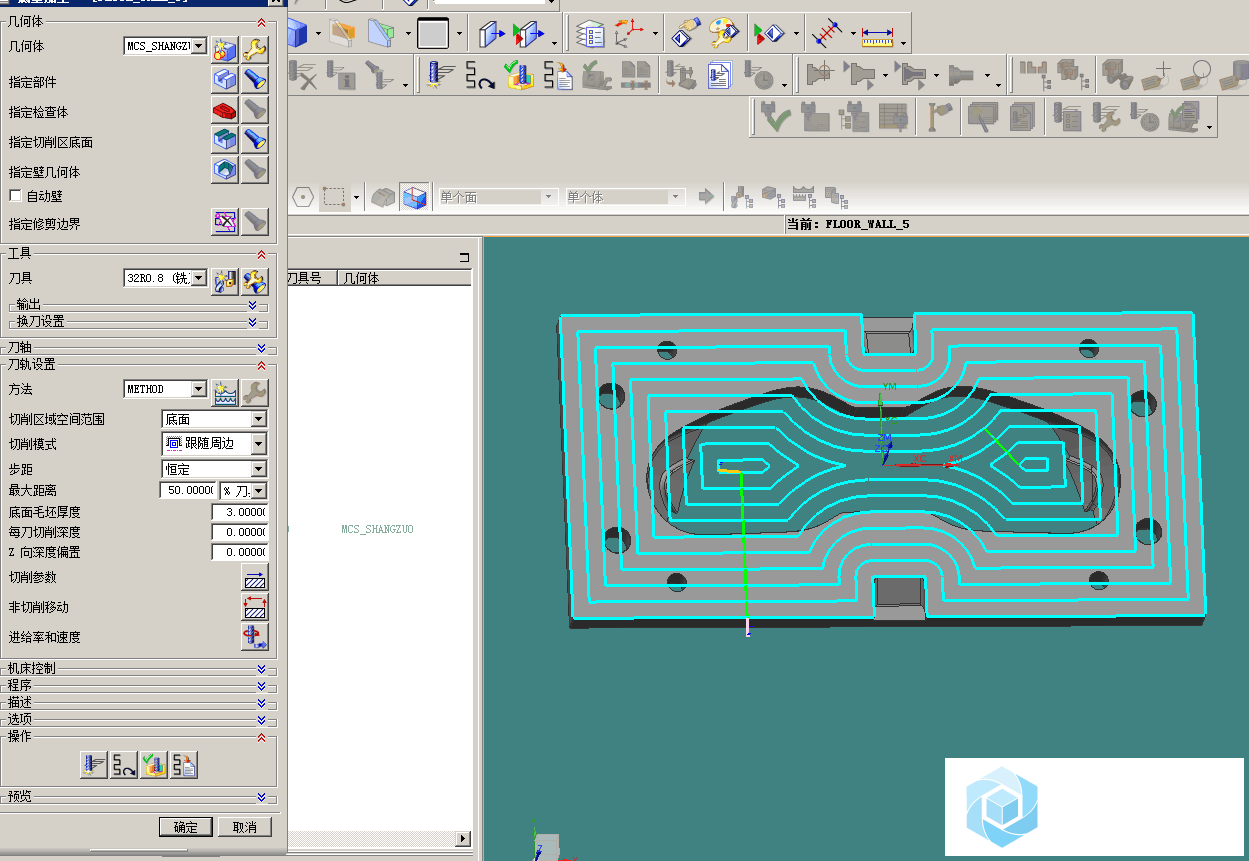
Task: Open the 进给率和速度 feeds and speeds dialog
Action: [255, 637]
